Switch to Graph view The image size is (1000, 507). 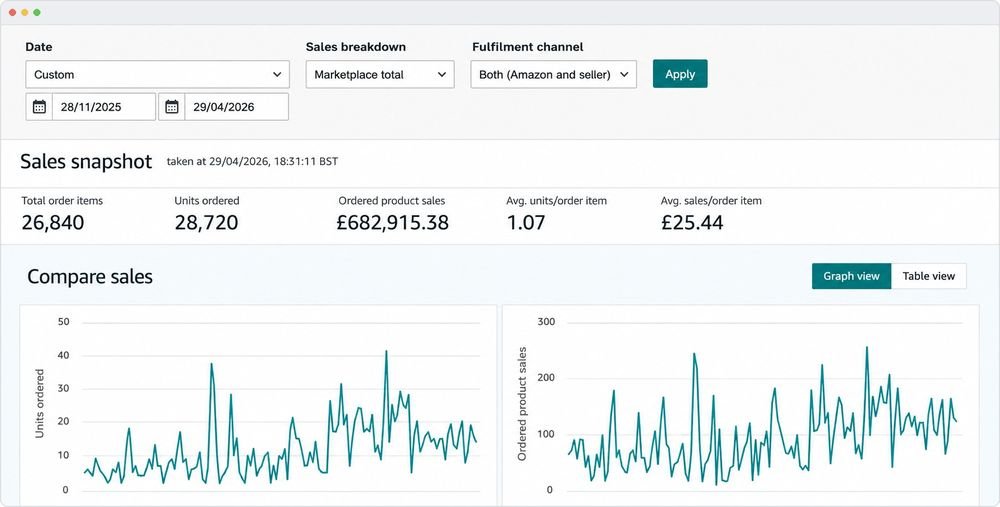[851, 276]
